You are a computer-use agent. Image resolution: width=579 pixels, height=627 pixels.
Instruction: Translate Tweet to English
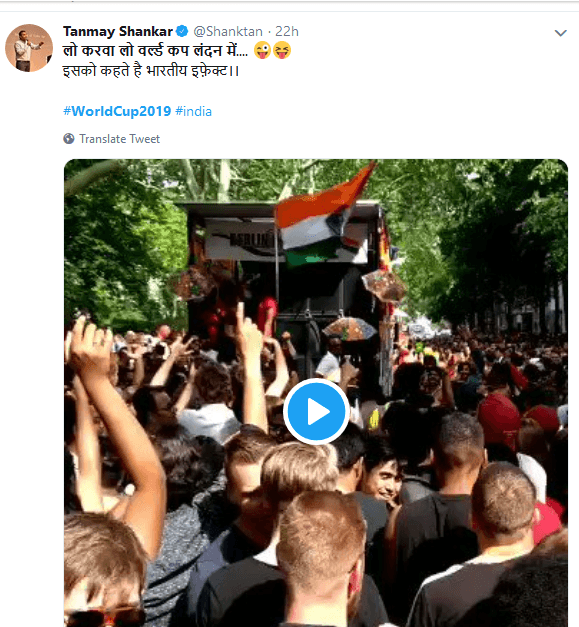(119, 139)
